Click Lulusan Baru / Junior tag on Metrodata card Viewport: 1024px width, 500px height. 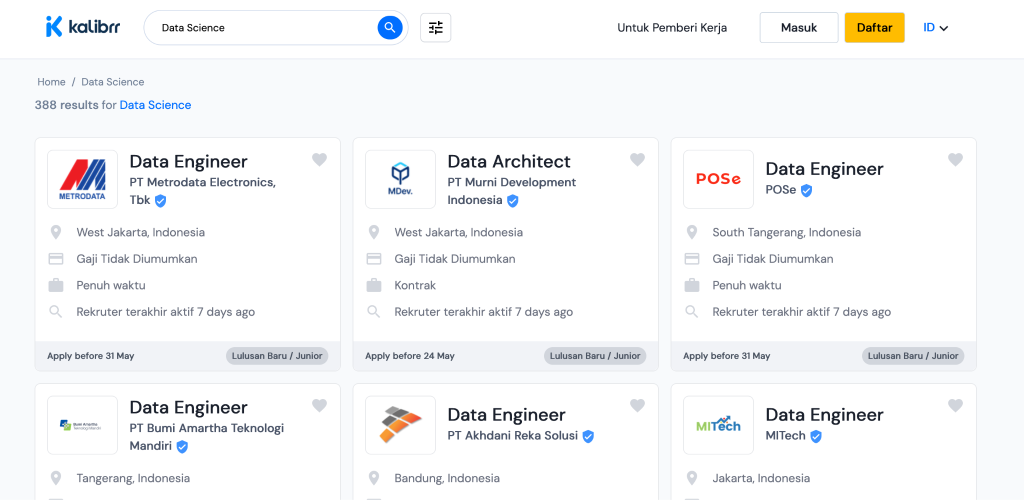click(277, 356)
